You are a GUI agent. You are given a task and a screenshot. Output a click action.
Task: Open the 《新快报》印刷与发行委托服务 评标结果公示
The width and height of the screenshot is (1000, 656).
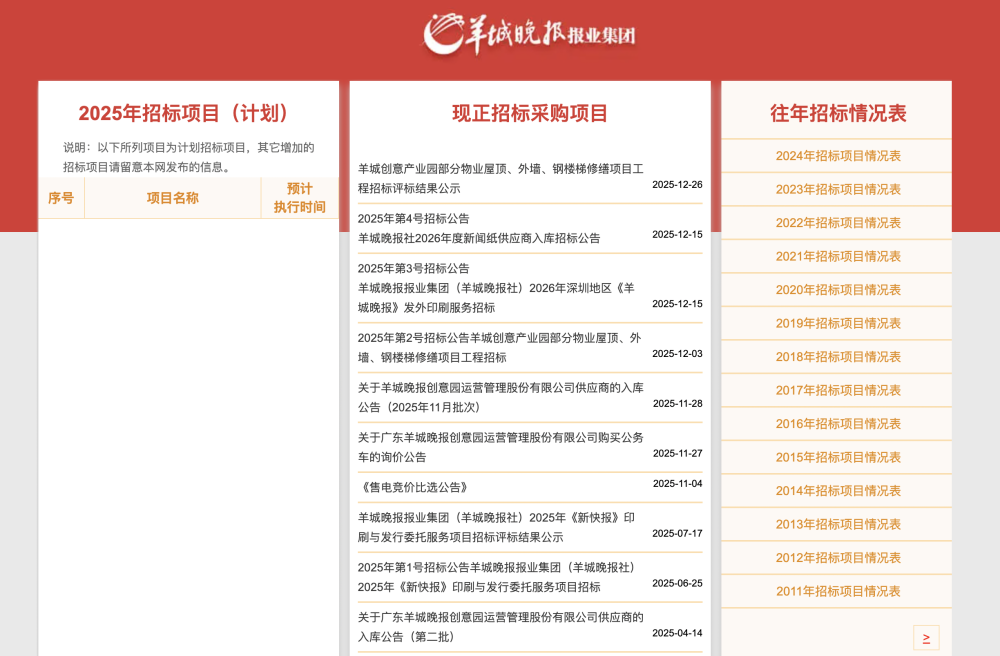(x=498, y=527)
